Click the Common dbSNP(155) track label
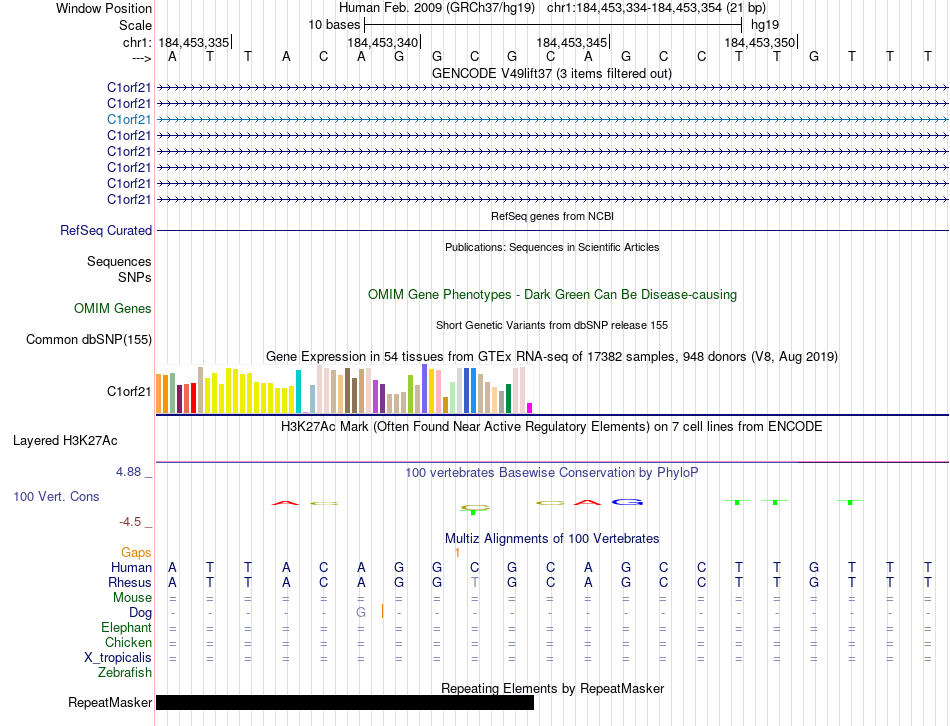 pyautogui.click(x=89, y=340)
